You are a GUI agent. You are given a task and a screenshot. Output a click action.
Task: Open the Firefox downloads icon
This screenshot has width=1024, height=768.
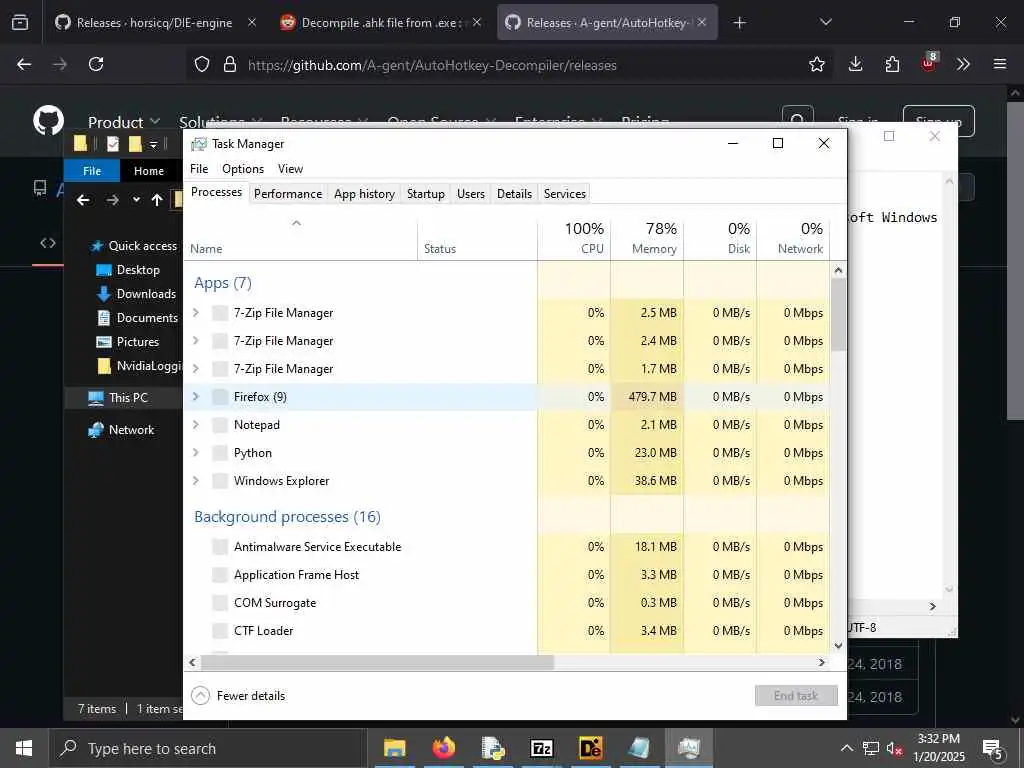coord(856,64)
